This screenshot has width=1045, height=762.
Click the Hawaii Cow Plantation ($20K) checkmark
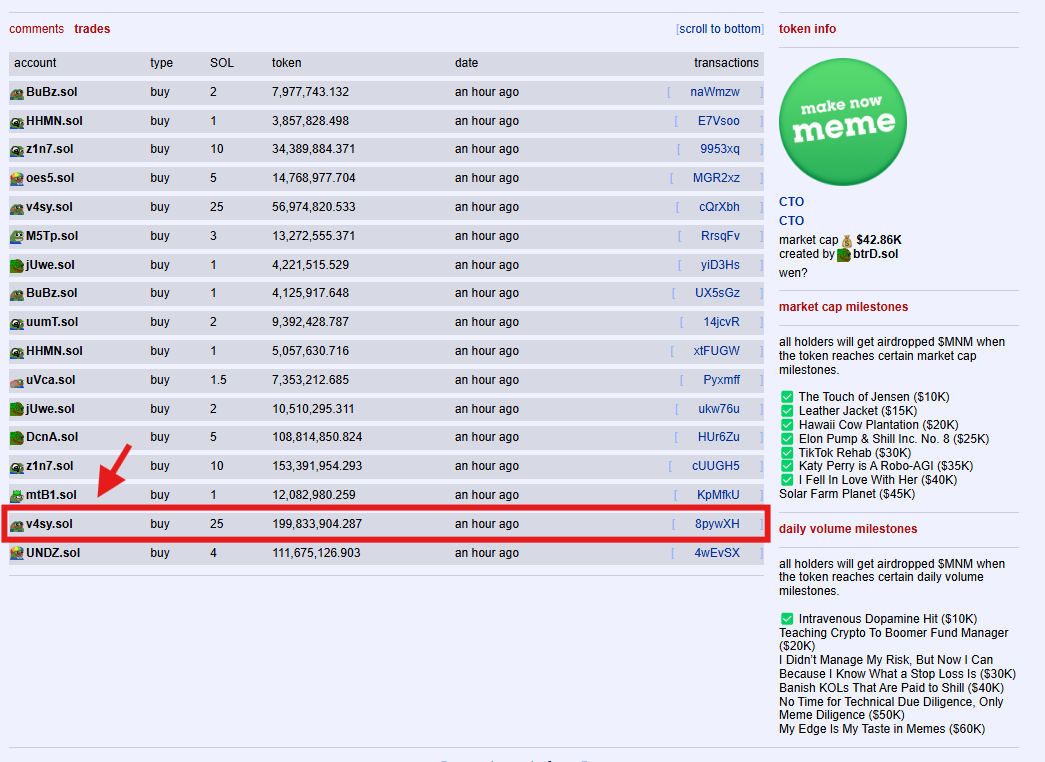tap(787, 425)
